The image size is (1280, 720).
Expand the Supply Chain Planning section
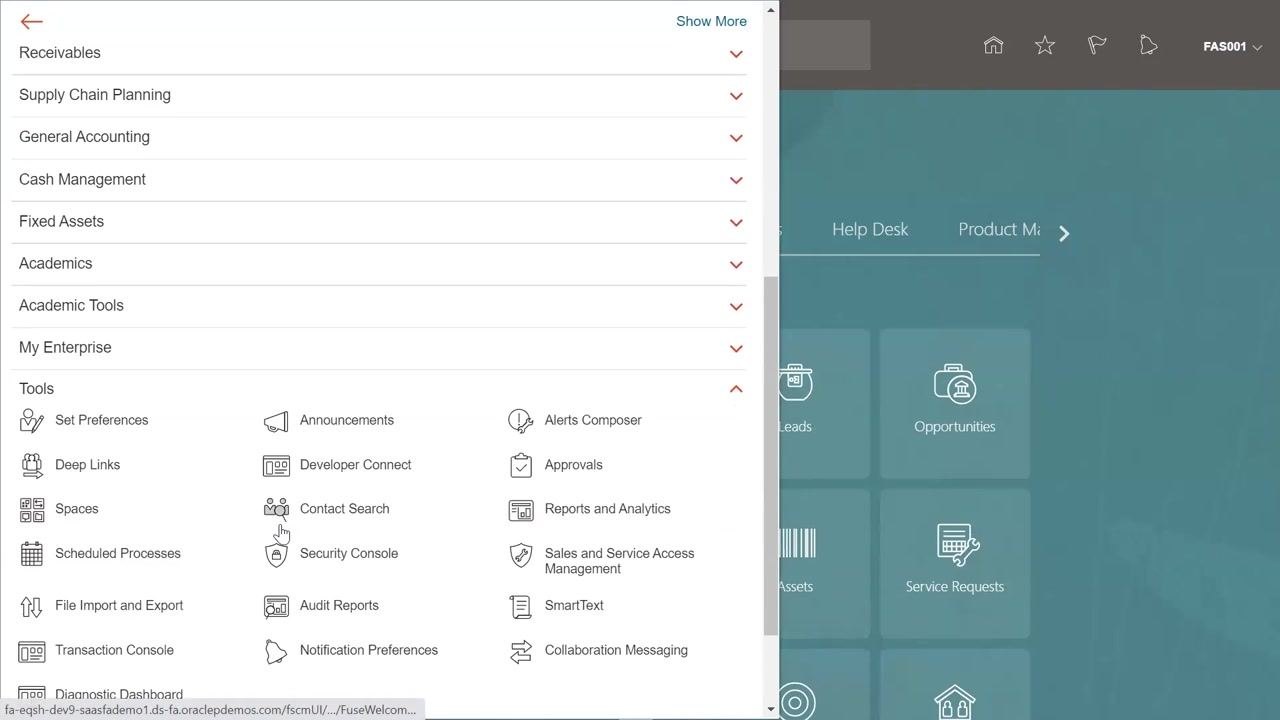[x=736, y=96]
